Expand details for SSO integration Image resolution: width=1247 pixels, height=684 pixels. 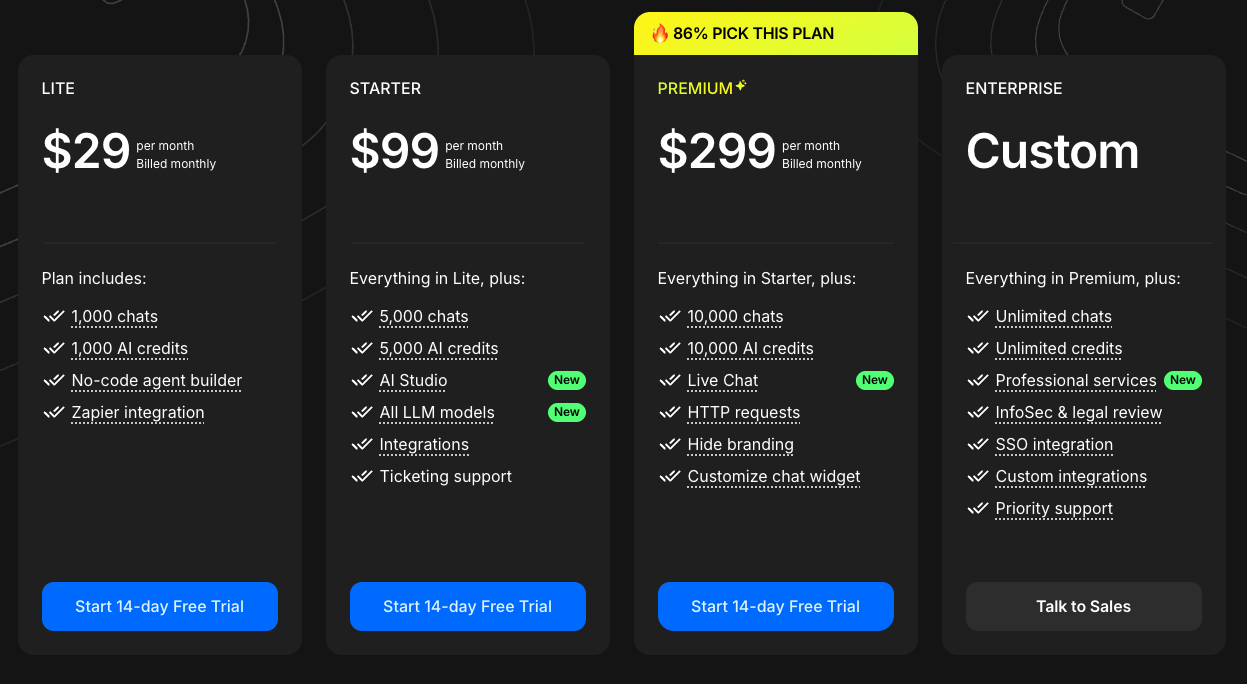(x=1054, y=444)
